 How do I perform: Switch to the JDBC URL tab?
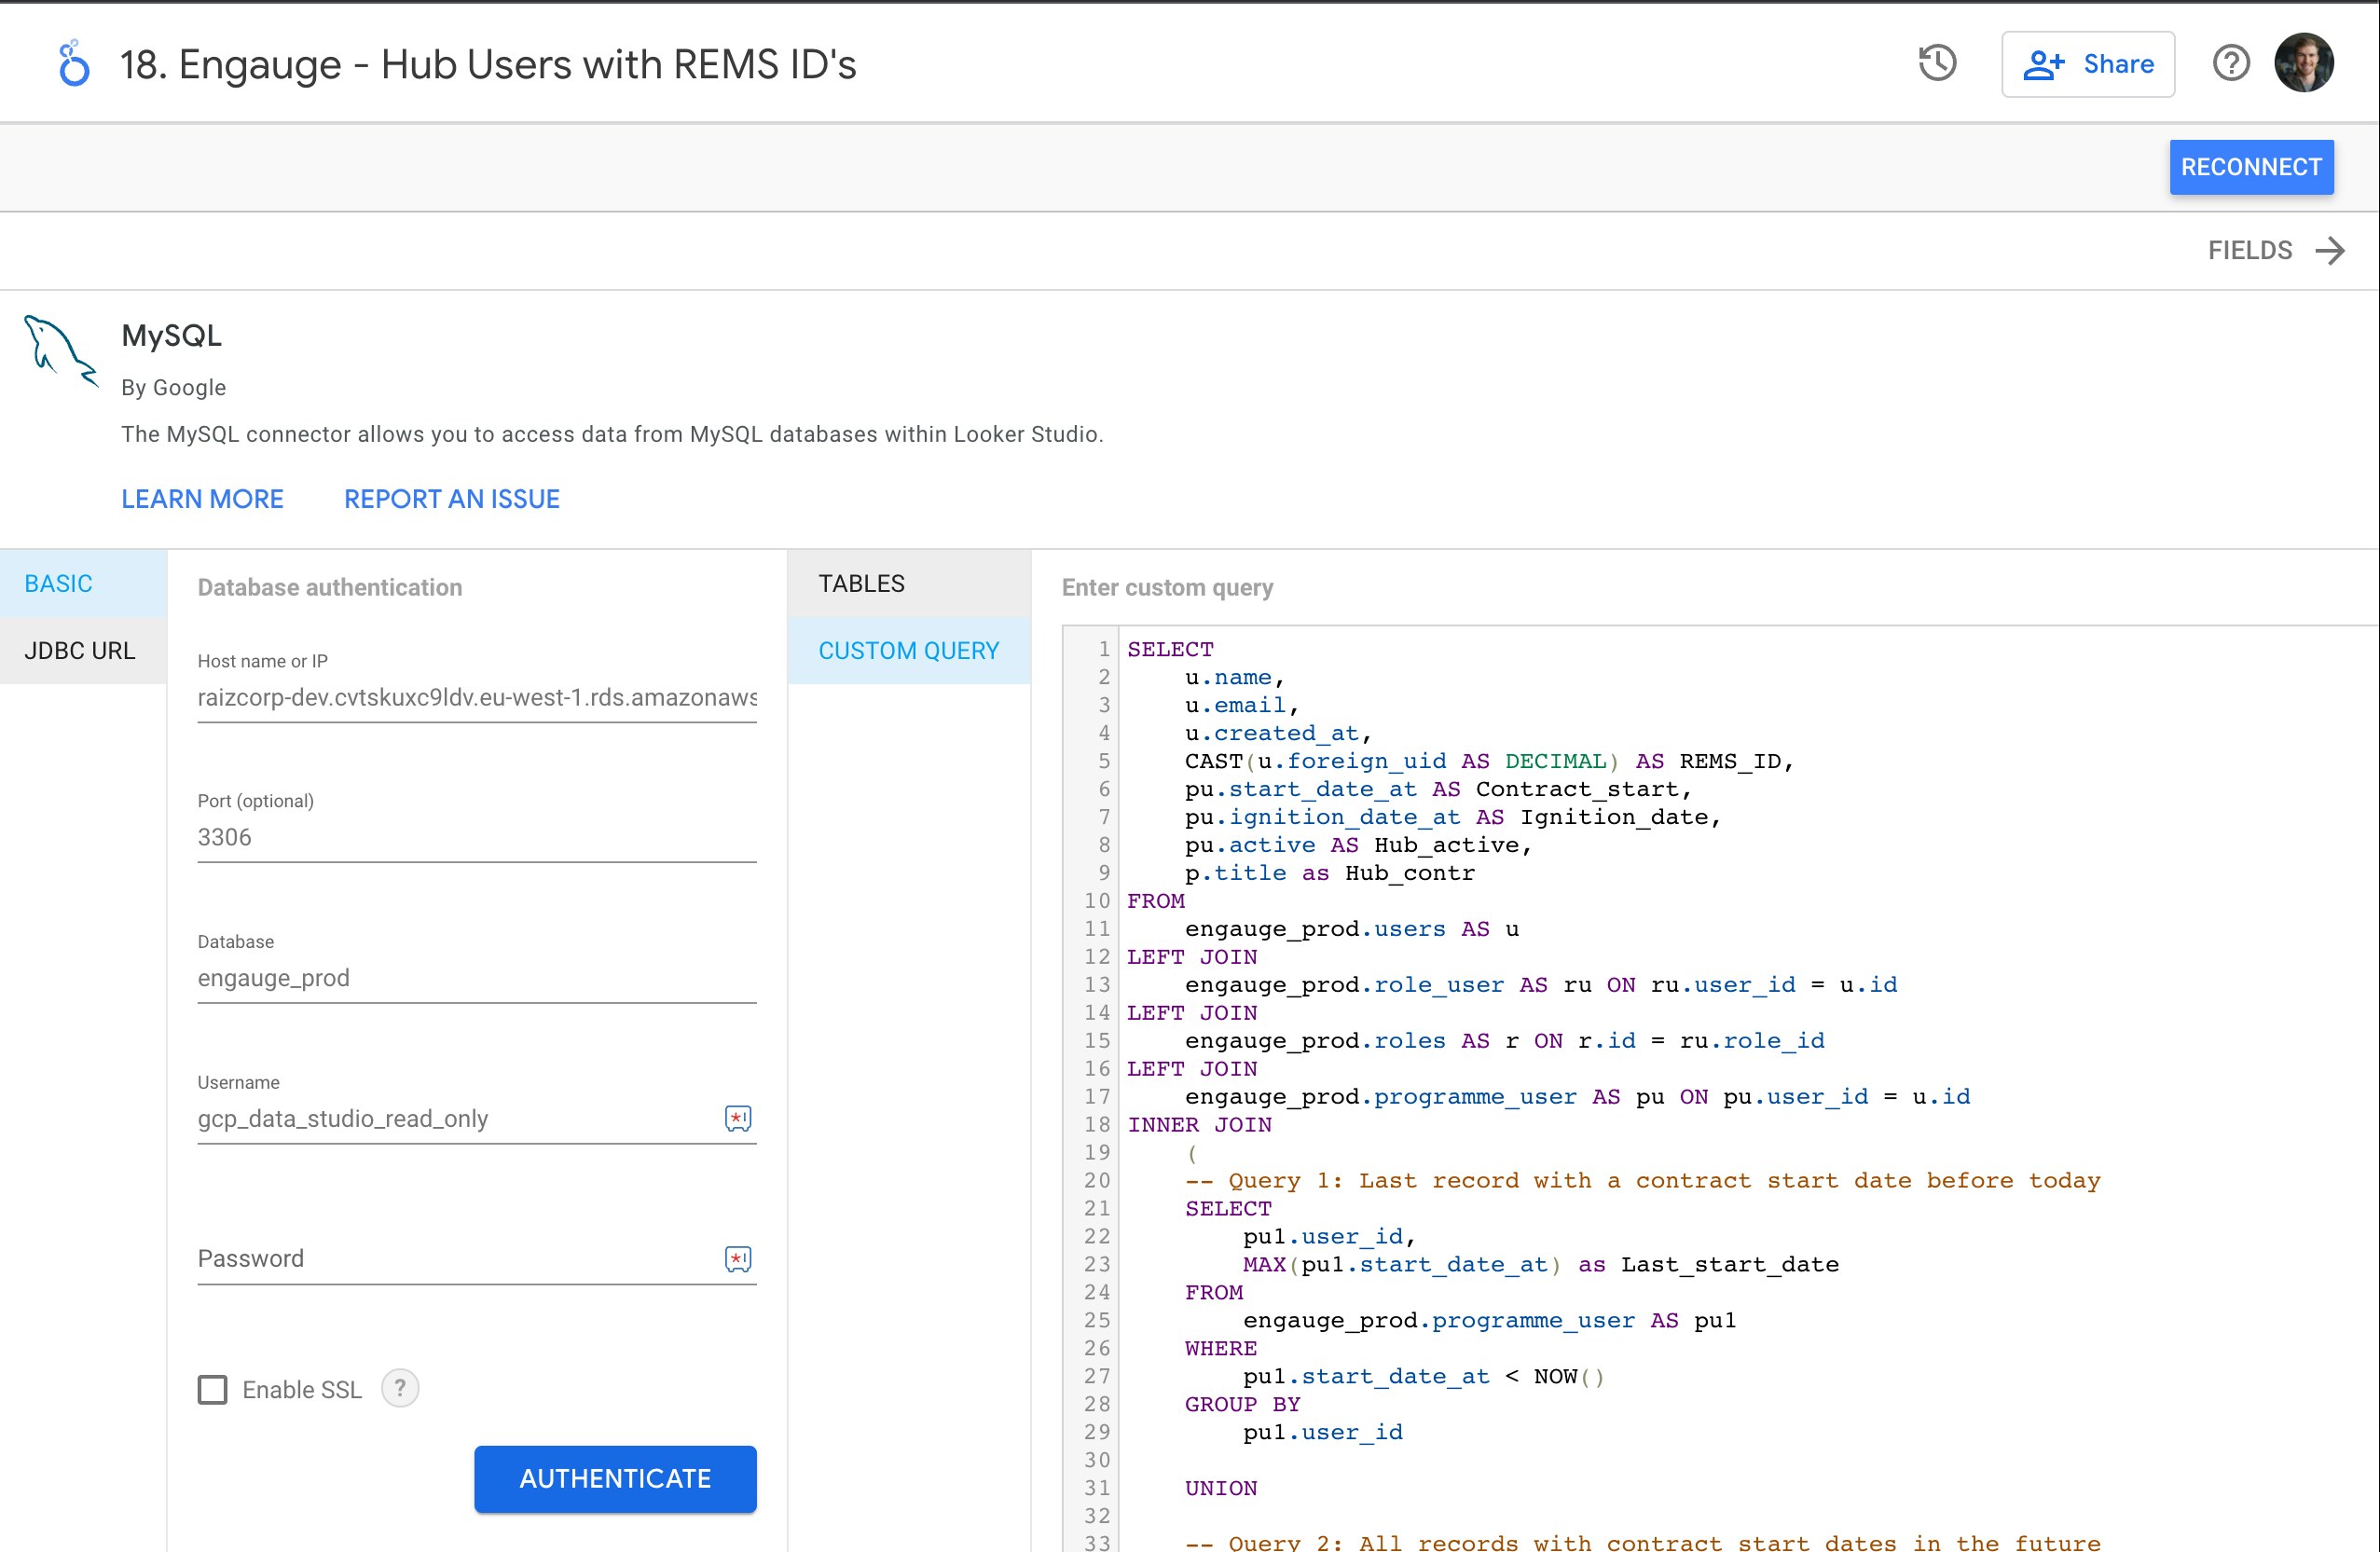click(80, 650)
